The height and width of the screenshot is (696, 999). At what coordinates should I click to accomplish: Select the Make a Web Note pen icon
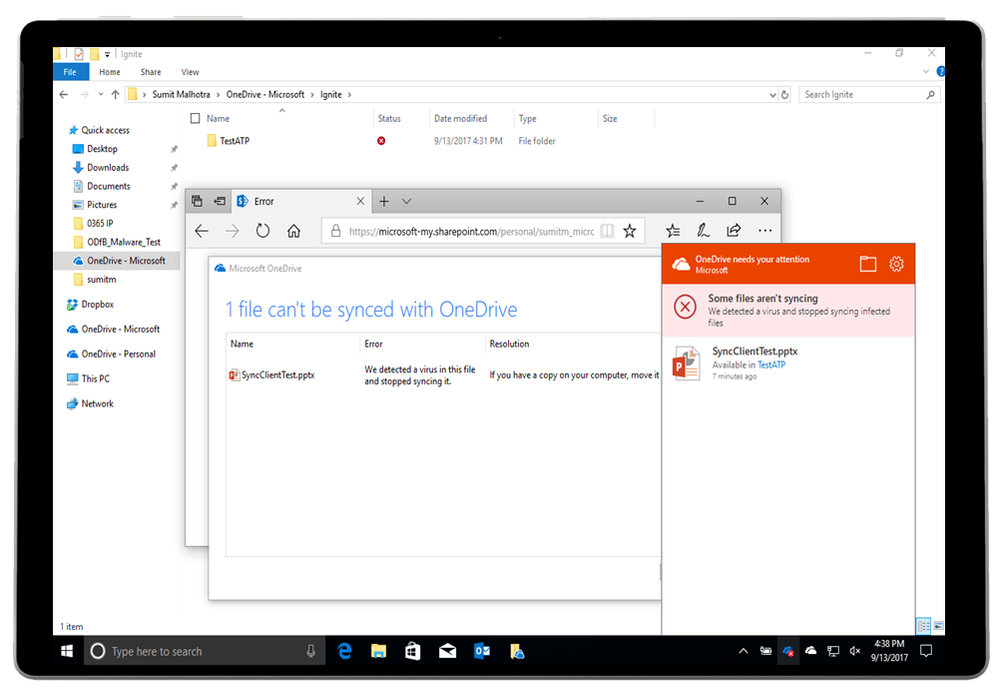703,231
